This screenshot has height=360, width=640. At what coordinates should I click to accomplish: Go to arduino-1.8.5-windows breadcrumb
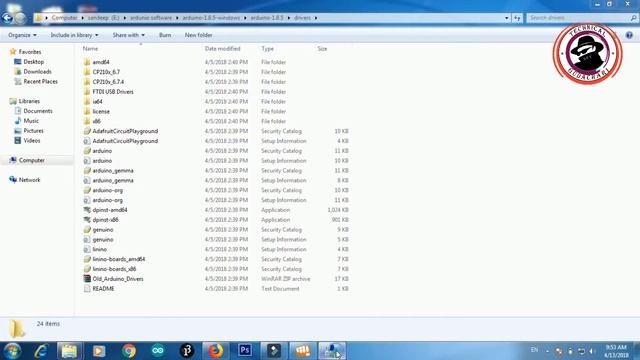pos(211,18)
